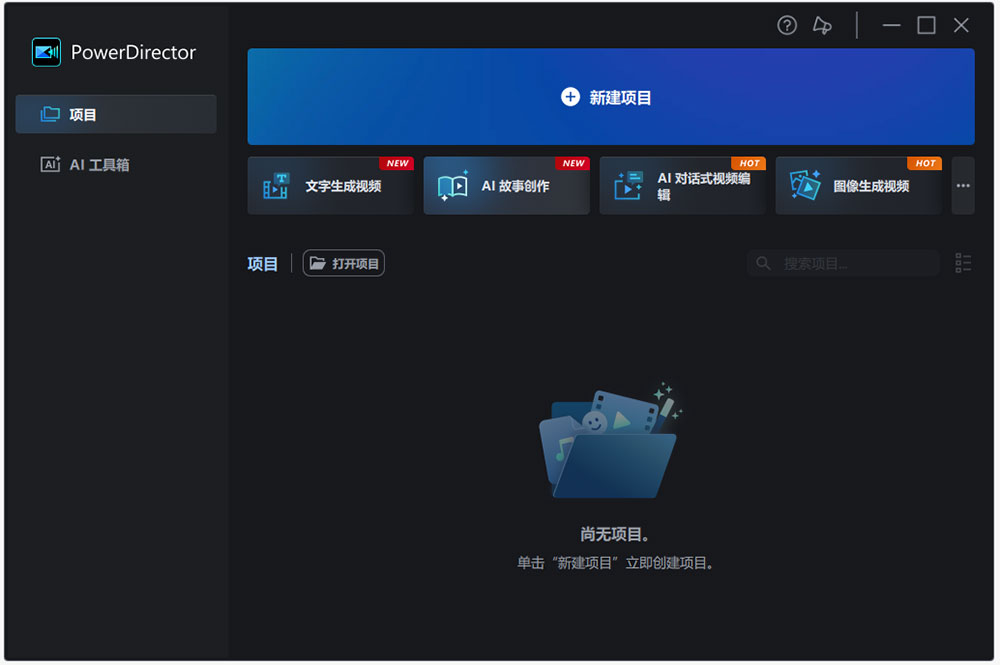
Task: Switch to list view icon
Action: tap(963, 263)
